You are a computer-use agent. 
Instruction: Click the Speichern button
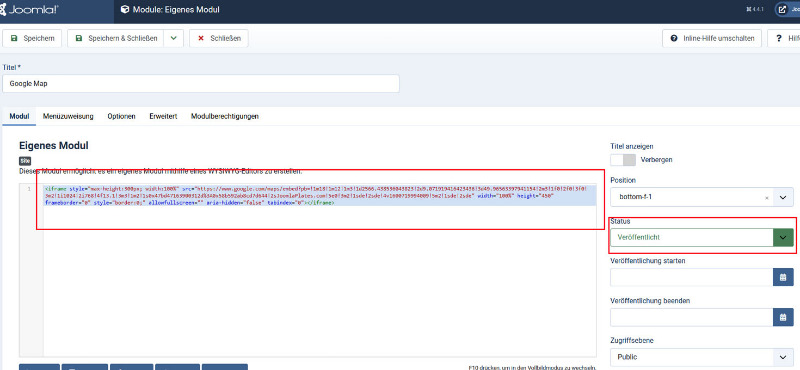click(x=32, y=38)
